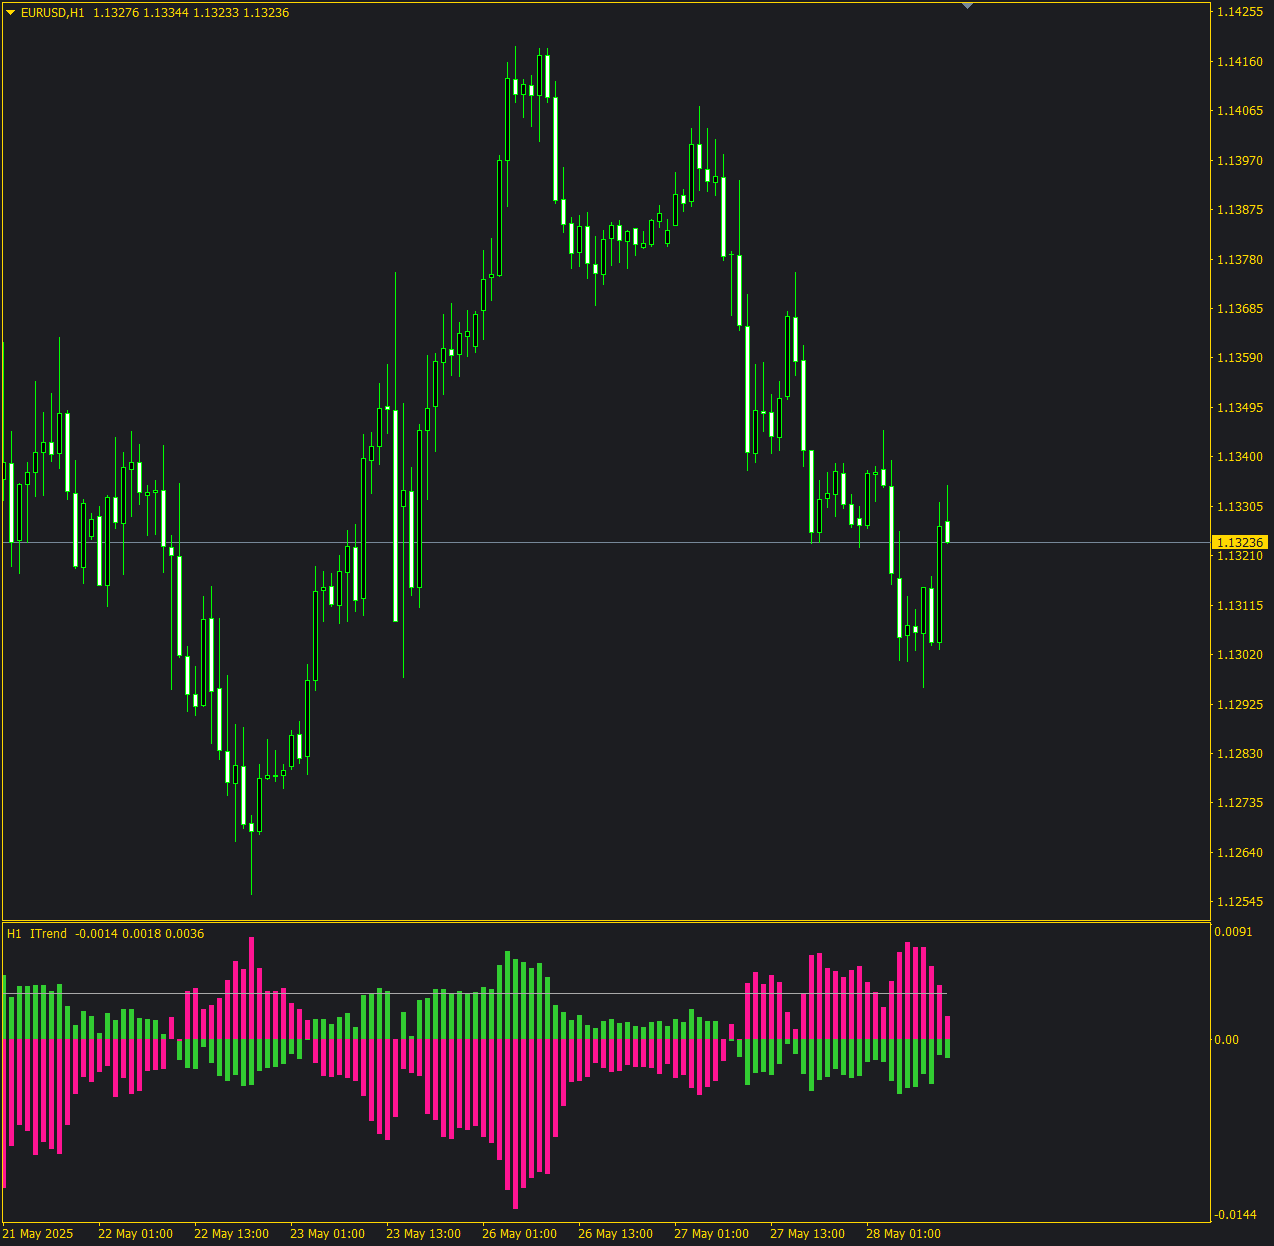
Task: Click the 1.14065 price axis label
Action: point(1239,111)
